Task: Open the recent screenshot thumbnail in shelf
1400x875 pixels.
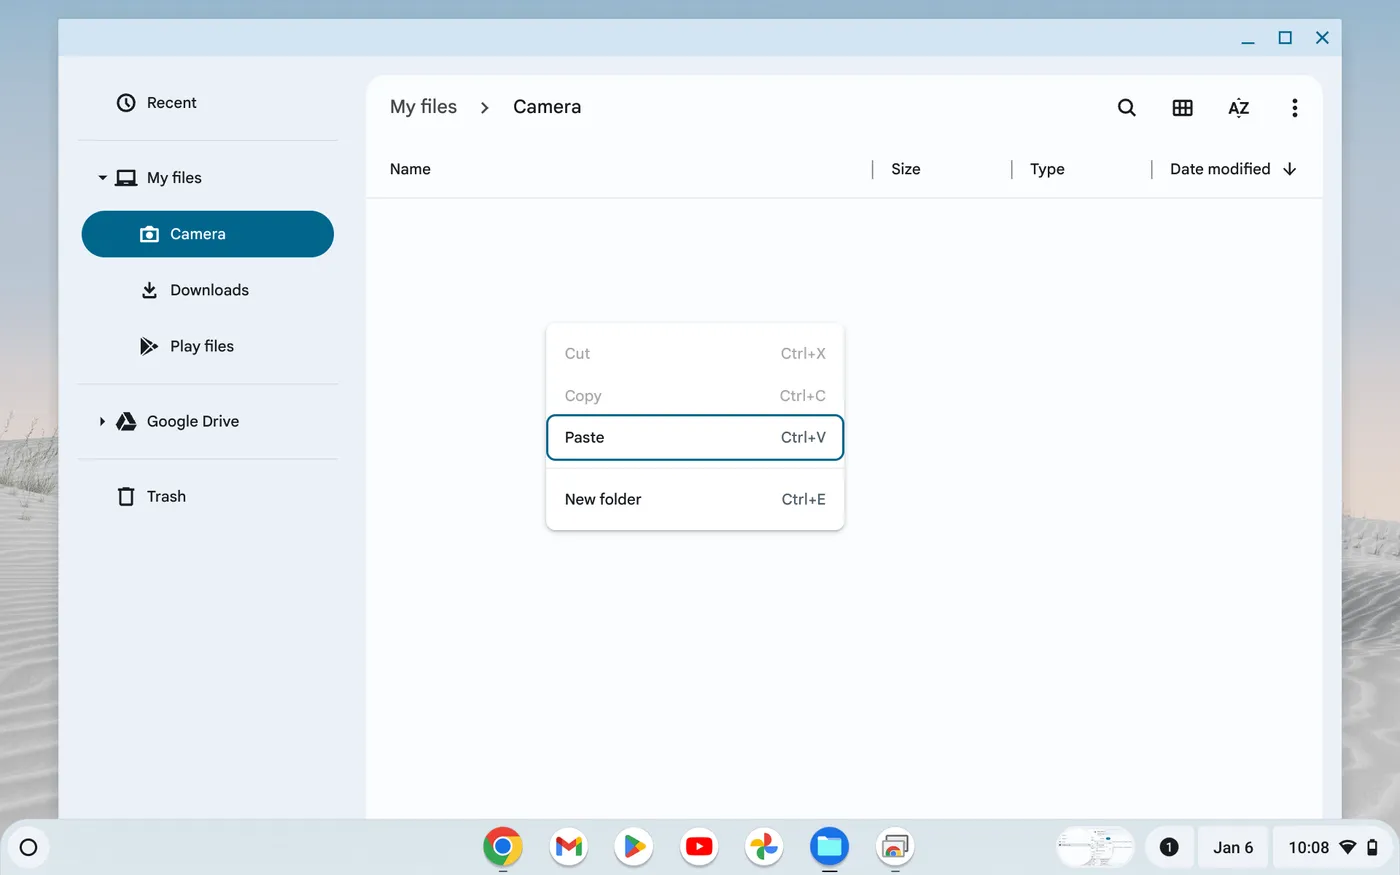Action: 1096,847
